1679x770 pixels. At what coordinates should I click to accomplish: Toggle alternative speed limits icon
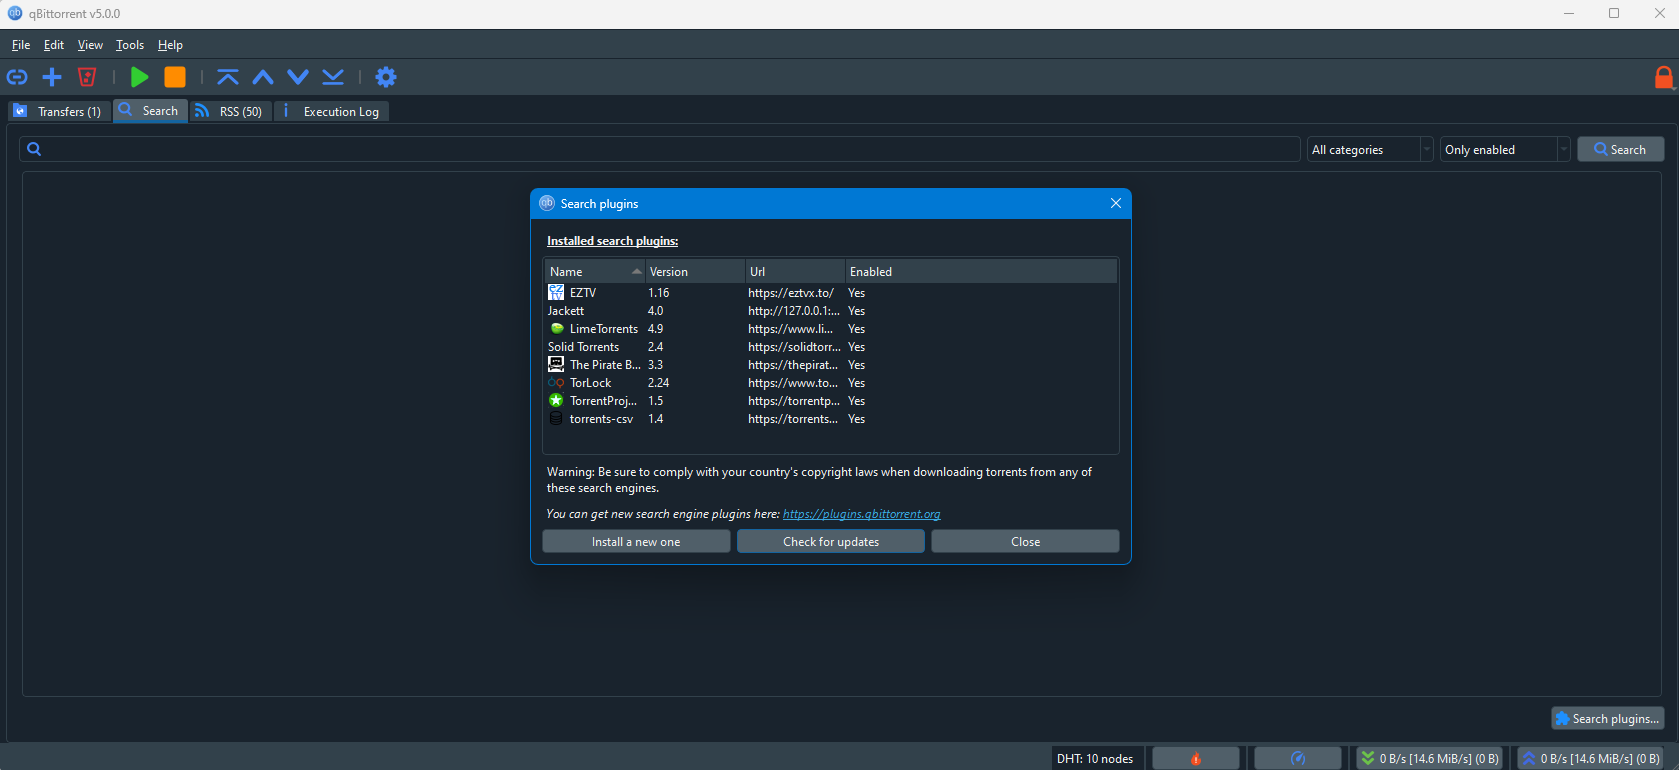pos(1298,758)
